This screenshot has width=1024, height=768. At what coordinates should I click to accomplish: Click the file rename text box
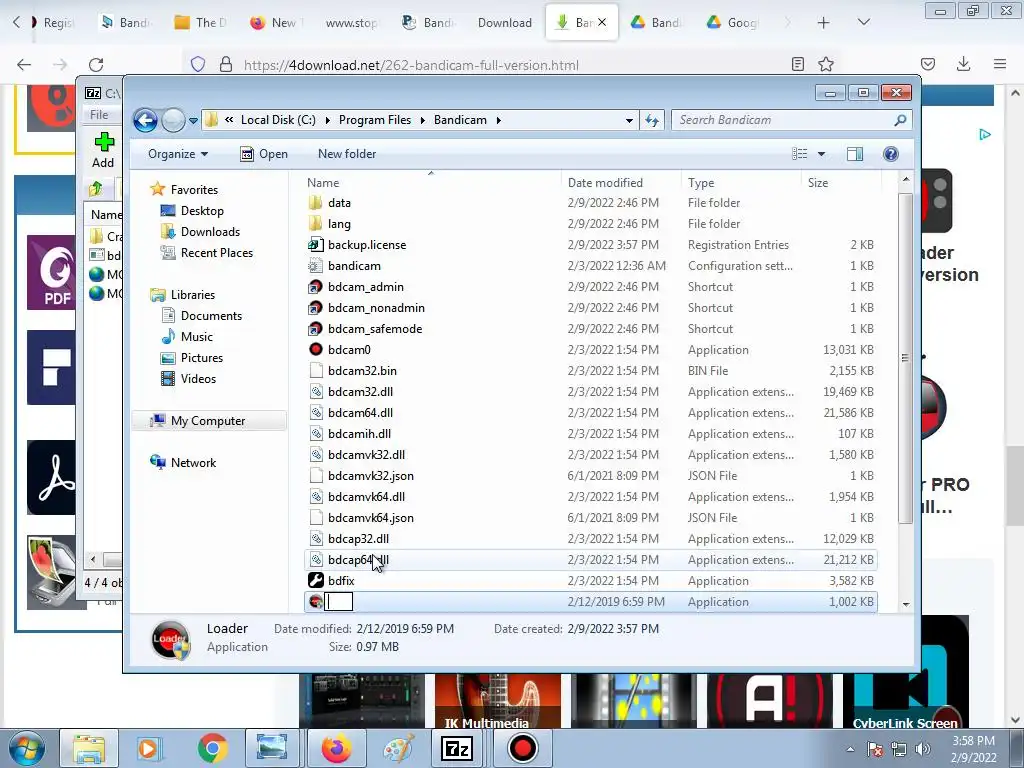[x=338, y=601]
